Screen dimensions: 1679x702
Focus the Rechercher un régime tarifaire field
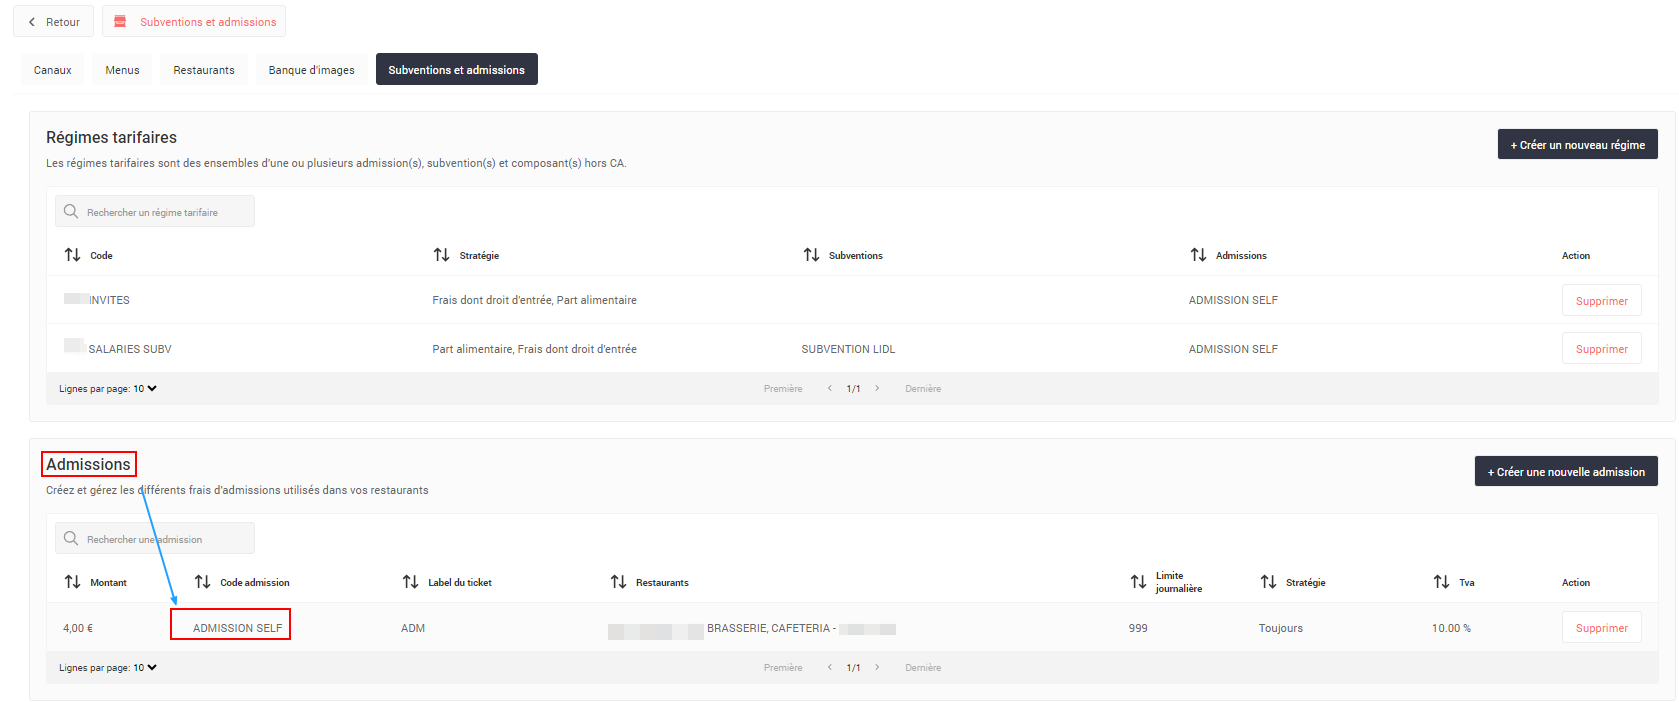pos(160,212)
